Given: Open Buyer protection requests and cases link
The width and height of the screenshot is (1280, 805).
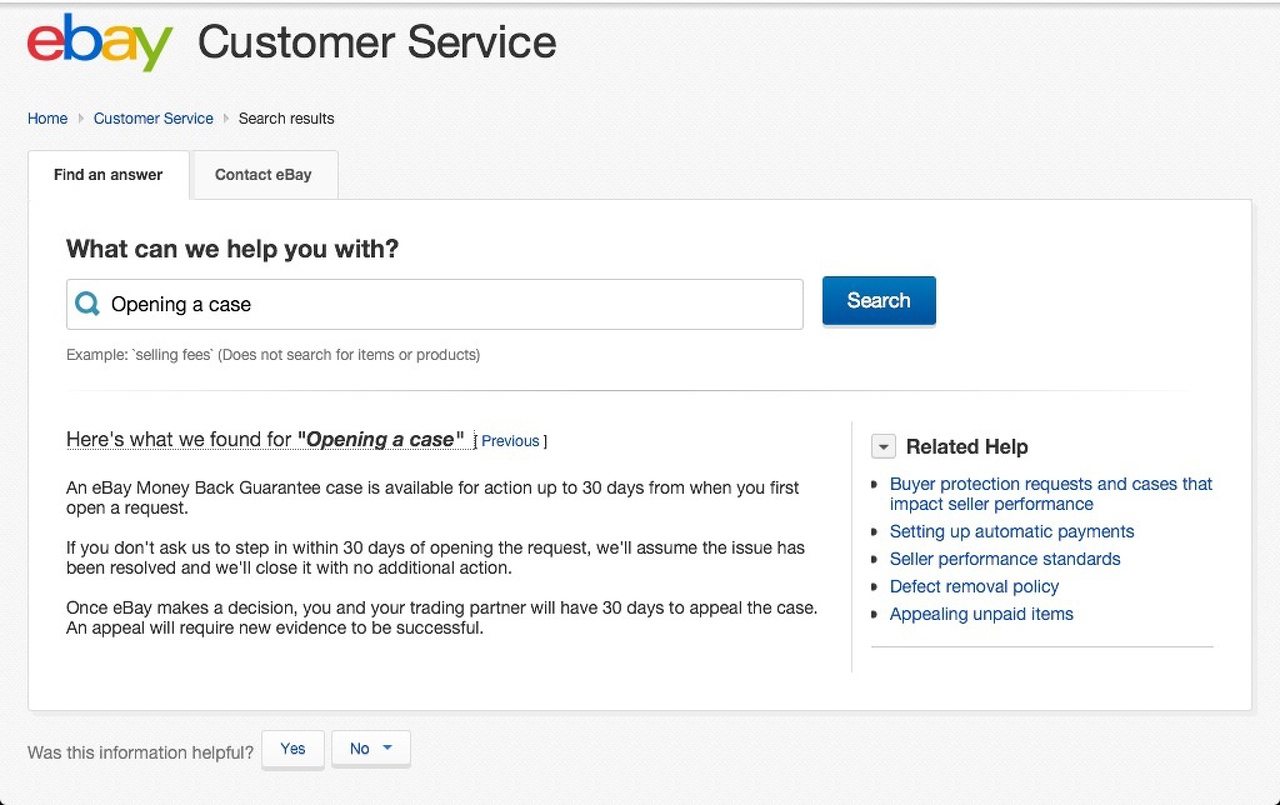Looking at the screenshot, I should pyautogui.click(x=1051, y=494).
